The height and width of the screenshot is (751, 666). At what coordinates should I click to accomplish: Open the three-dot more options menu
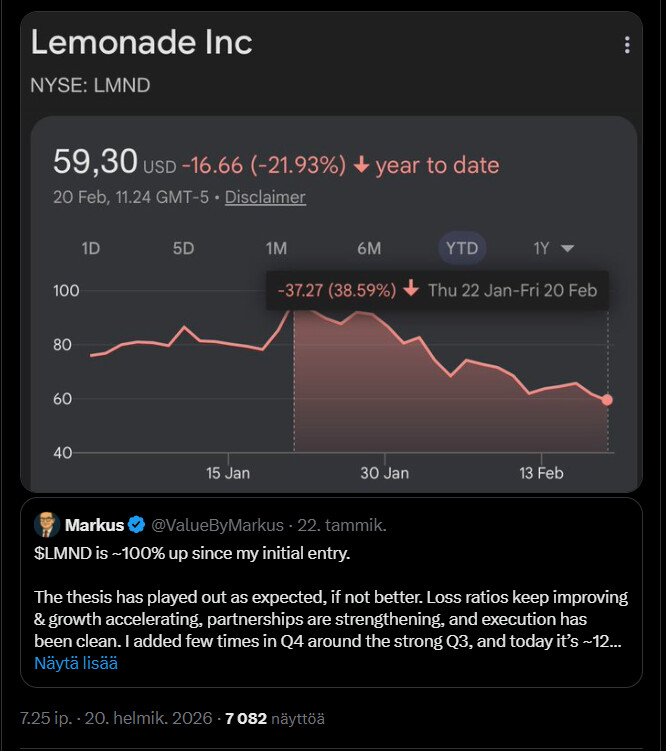click(x=627, y=45)
